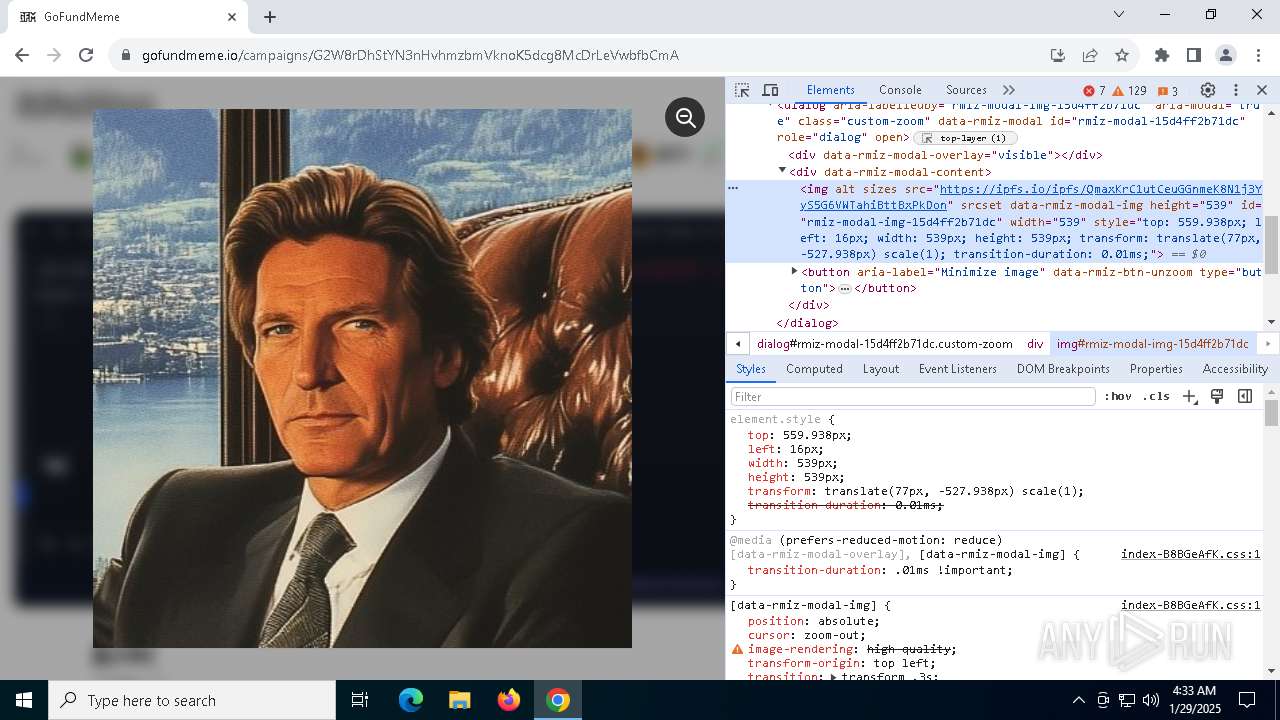The height and width of the screenshot is (720, 1280).
Task: Open the Properties tab
Action: [x=1156, y=369]
